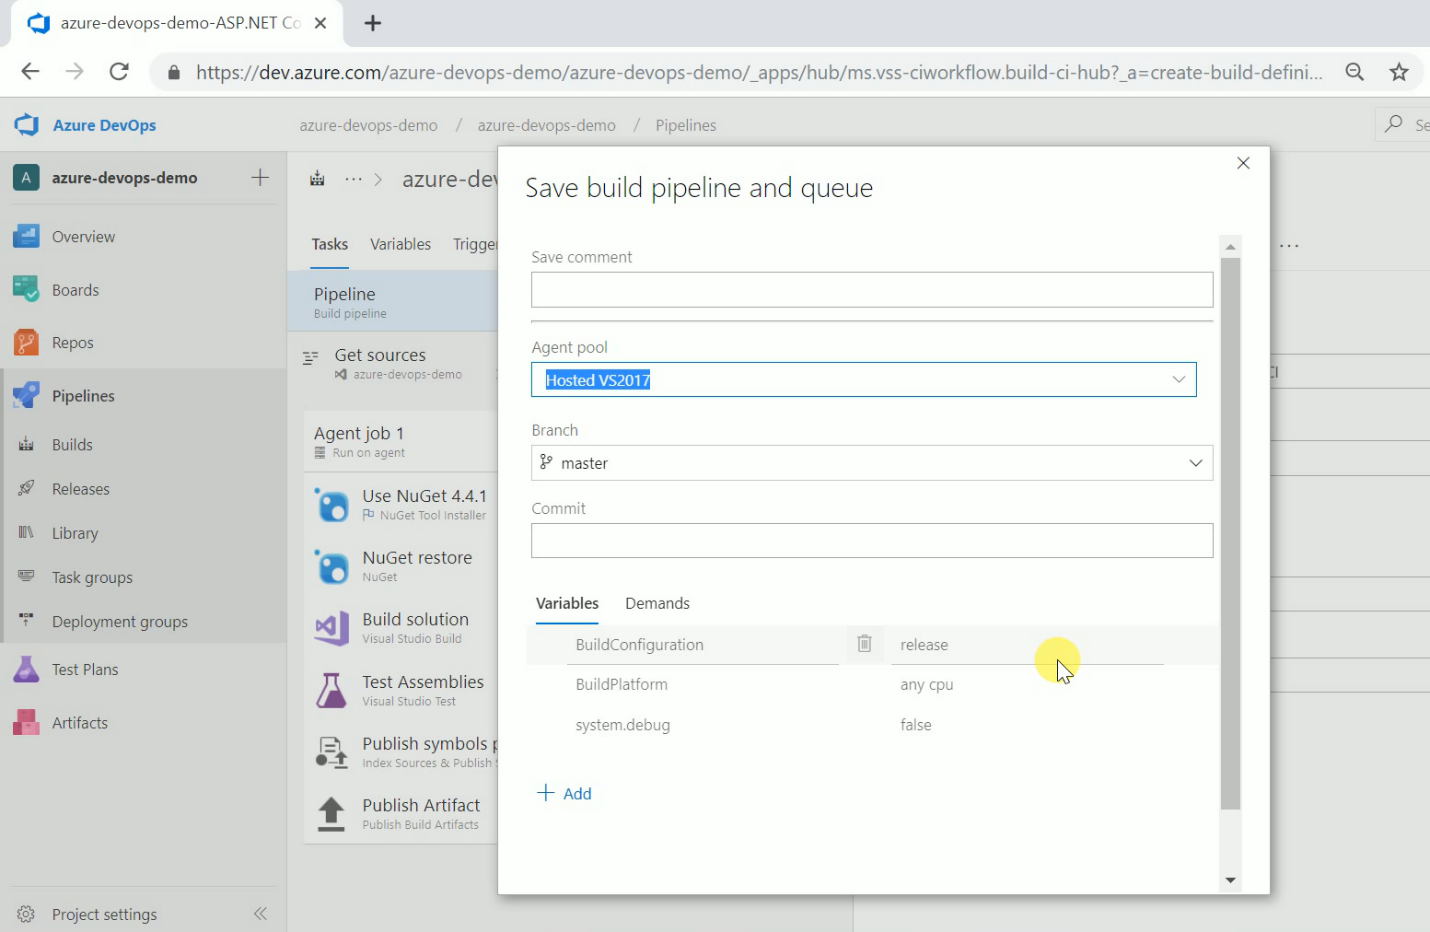Open Artifacts in left navigation
Screen dimensions: 1430x932
point(79,723)
